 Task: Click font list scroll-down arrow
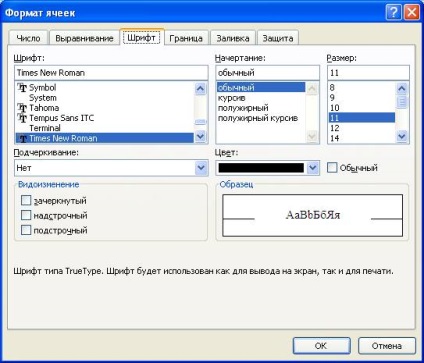click(200, 136)
